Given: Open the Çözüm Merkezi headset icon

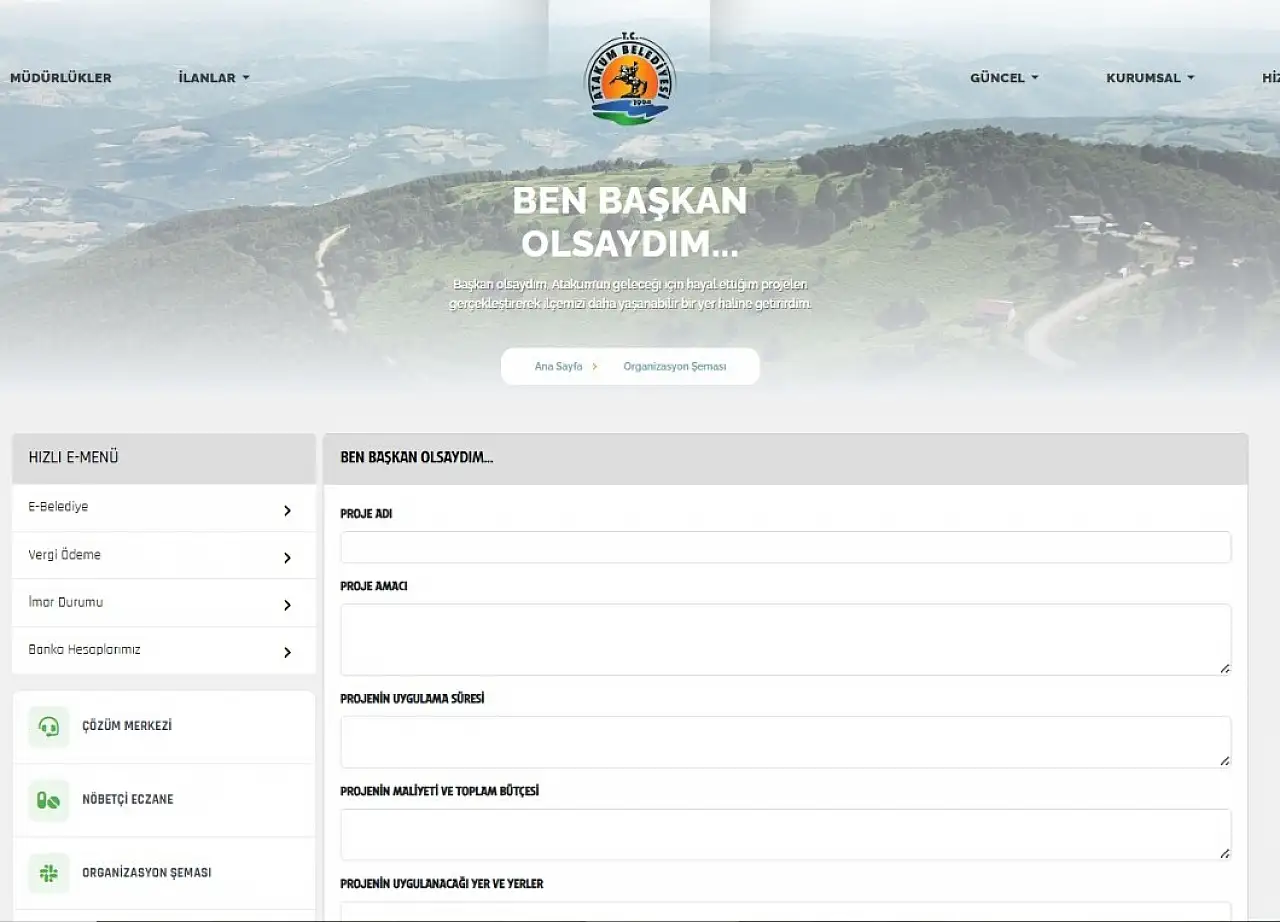Looking at the screenshot, I should (49, 727).
